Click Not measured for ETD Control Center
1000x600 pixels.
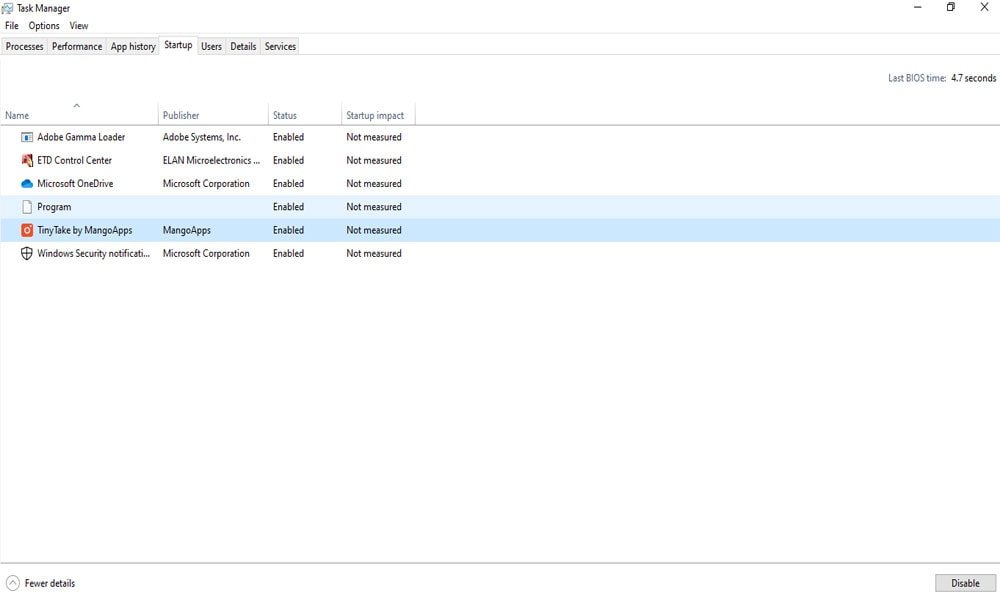(374, 161)
